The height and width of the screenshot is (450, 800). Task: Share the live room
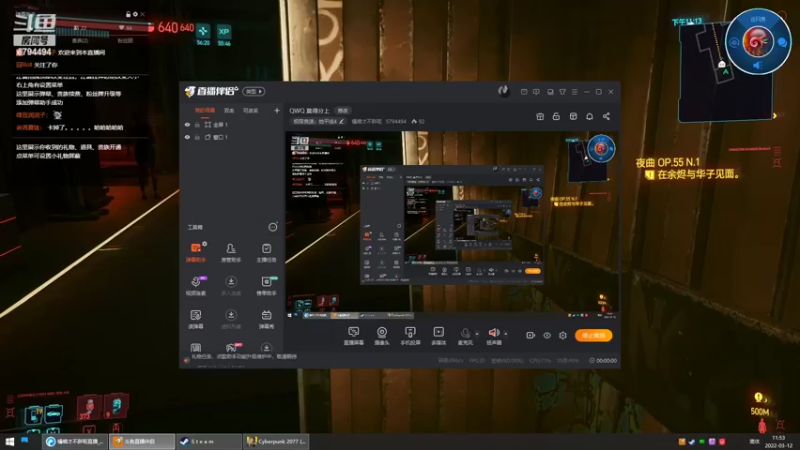[606, 116]
